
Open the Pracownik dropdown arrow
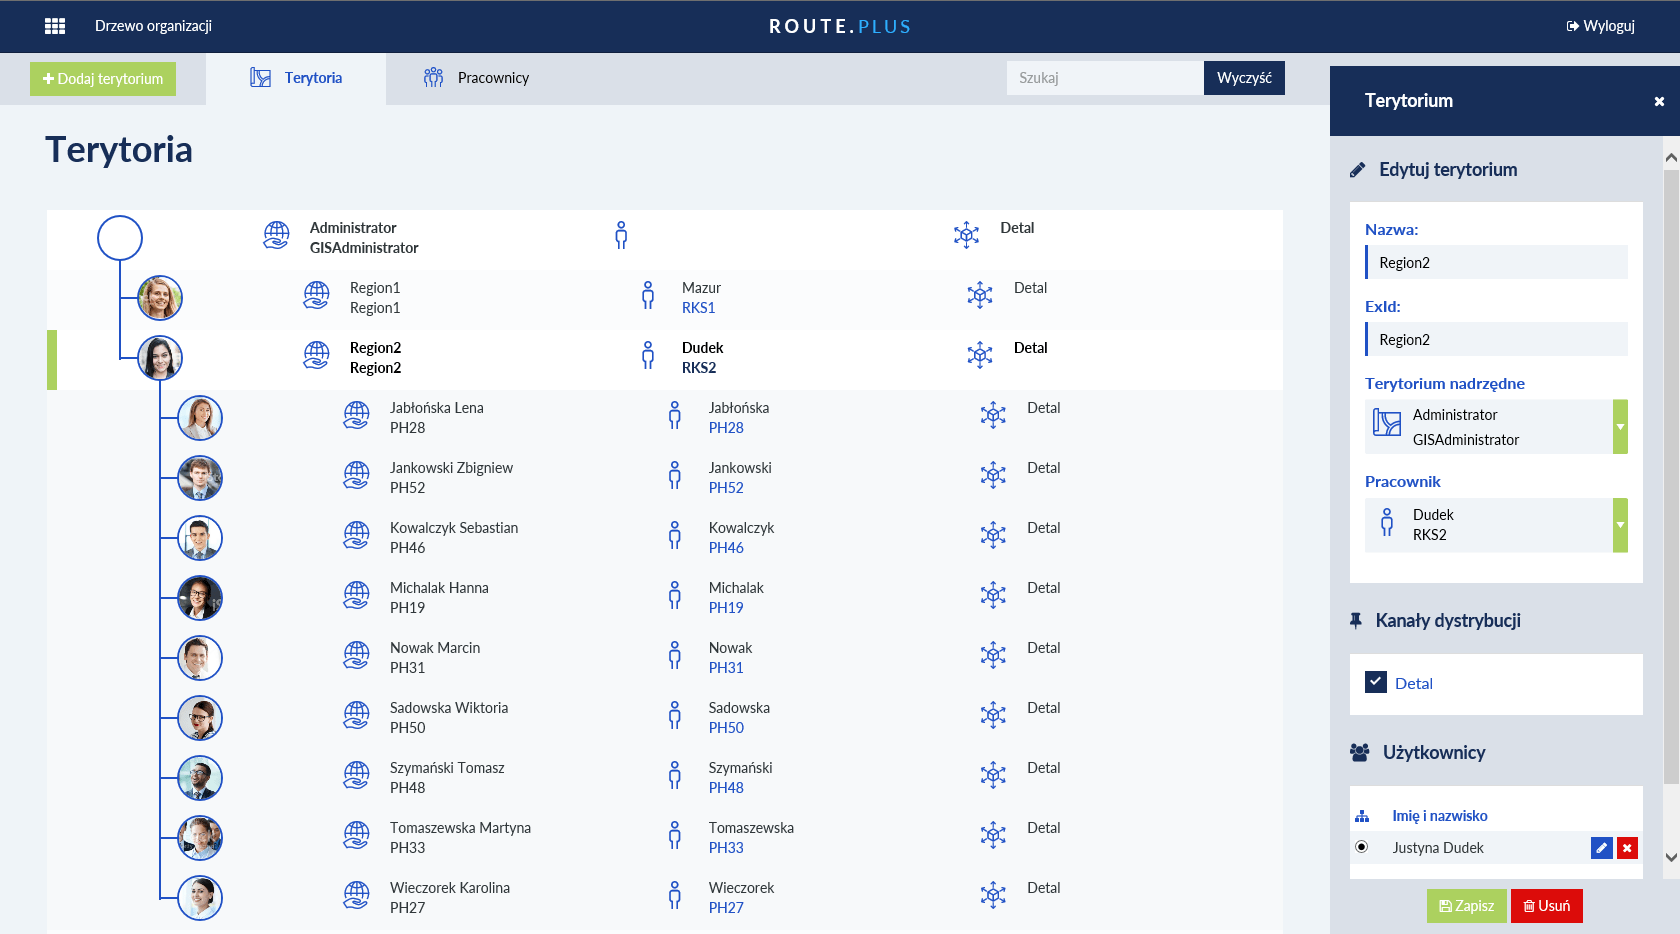pyautogui.click(x=1620, y=525)
